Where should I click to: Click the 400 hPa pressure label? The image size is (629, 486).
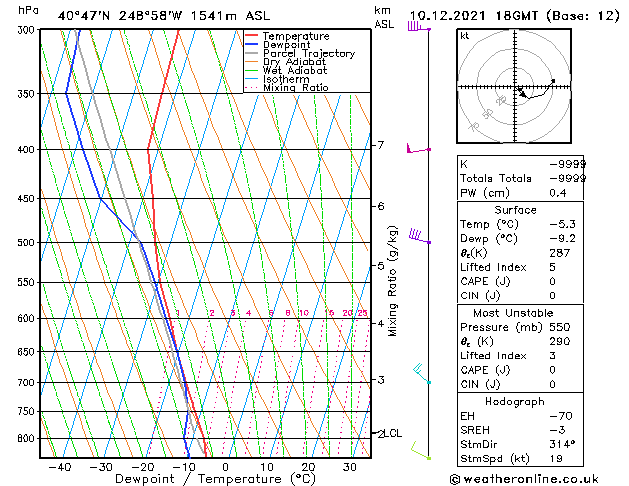28,150
